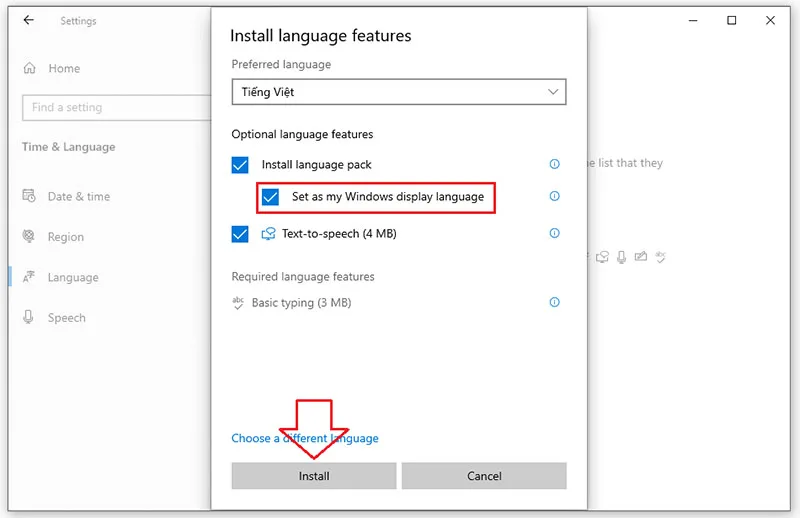800x518 pixels.
Task: Toggle Set as my Windows display language
Action: pos(270,197)
